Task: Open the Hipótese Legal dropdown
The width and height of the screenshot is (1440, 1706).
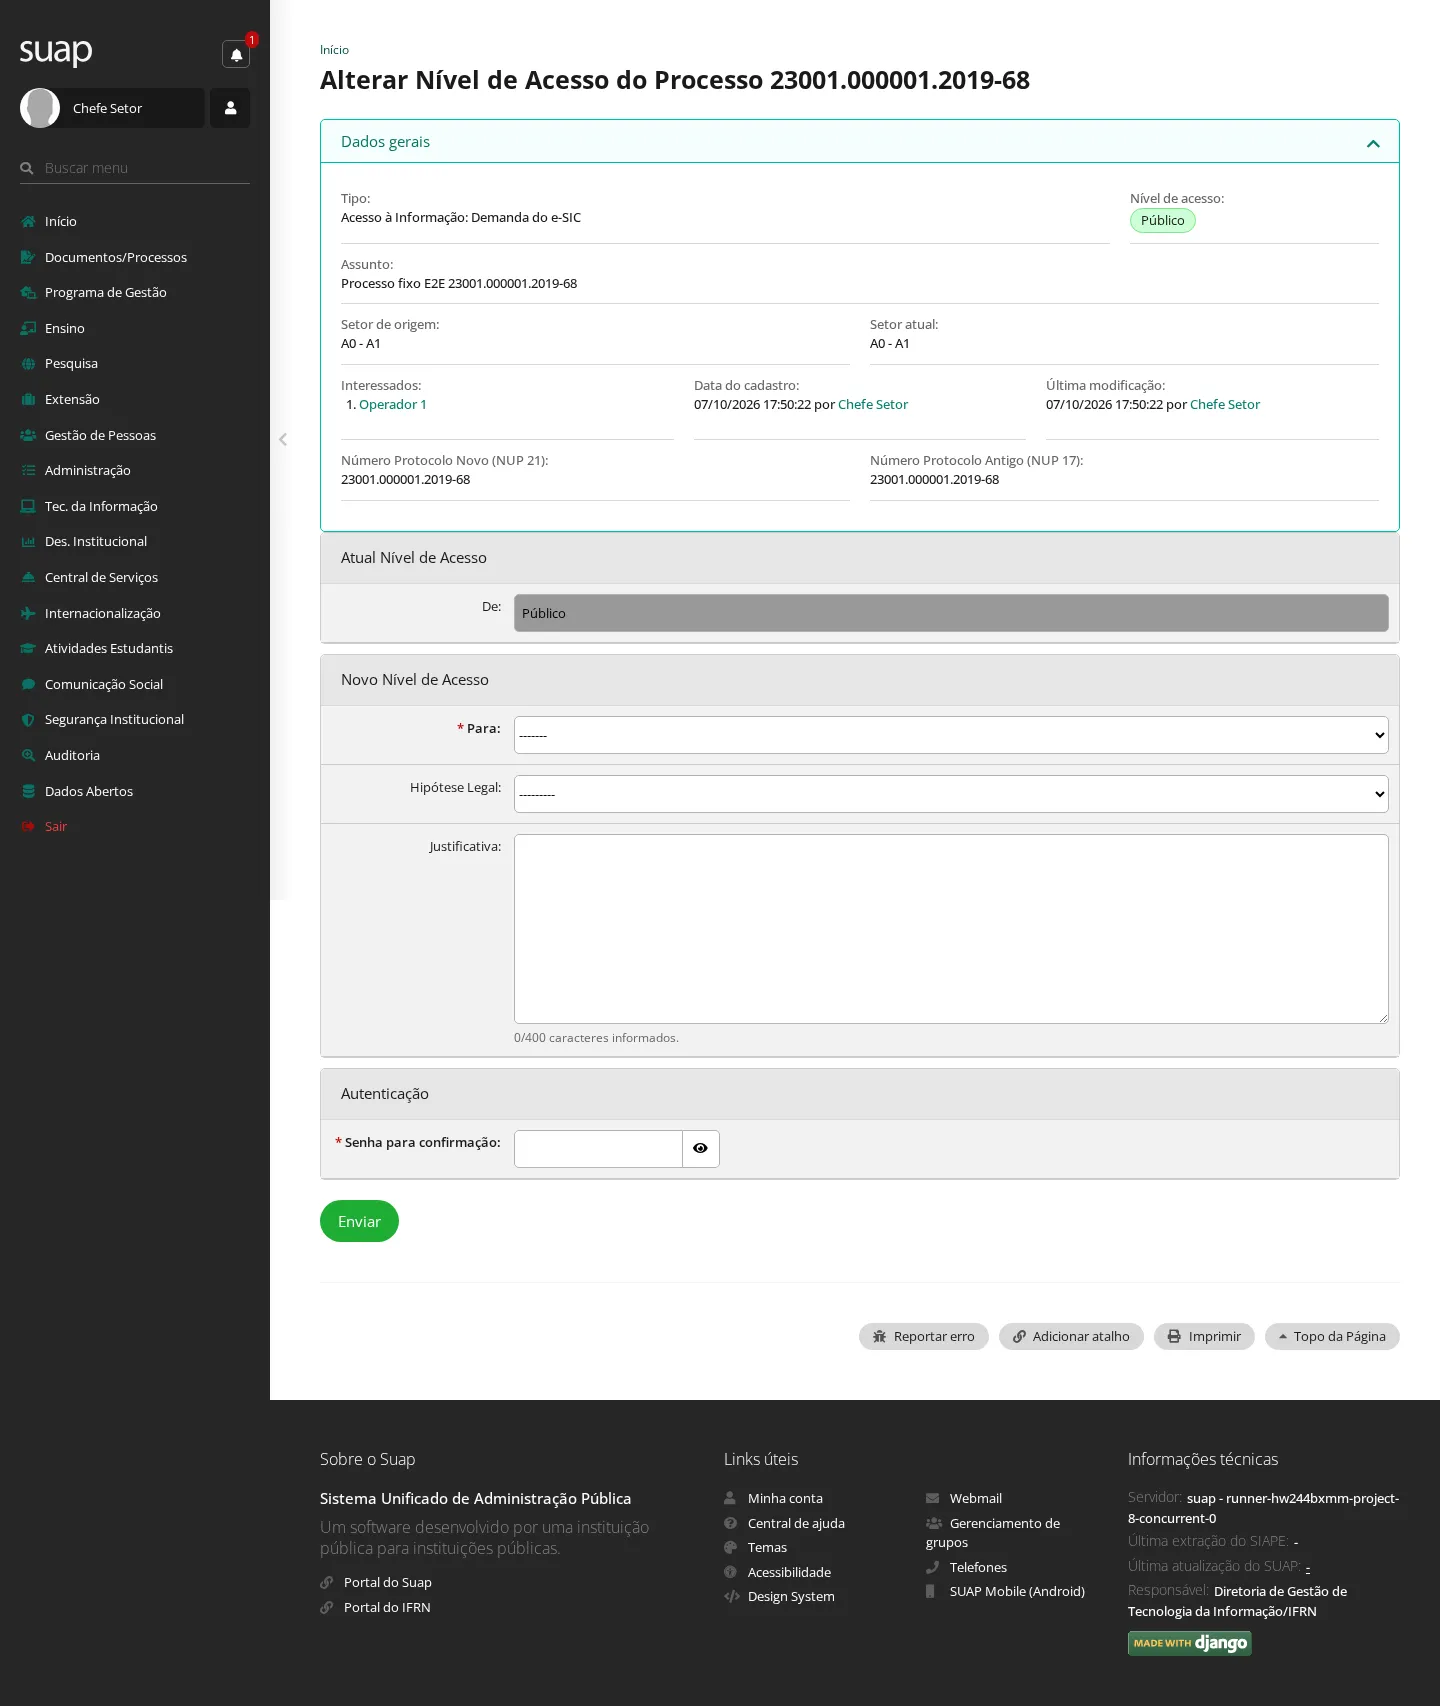Action: (x=951, y=794)
